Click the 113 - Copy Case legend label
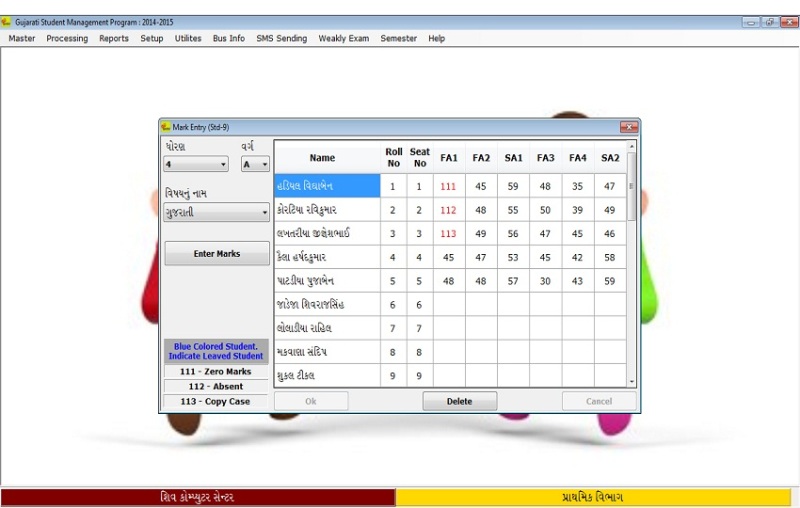Viewport: 800px width, 508px height. point(217,401)
